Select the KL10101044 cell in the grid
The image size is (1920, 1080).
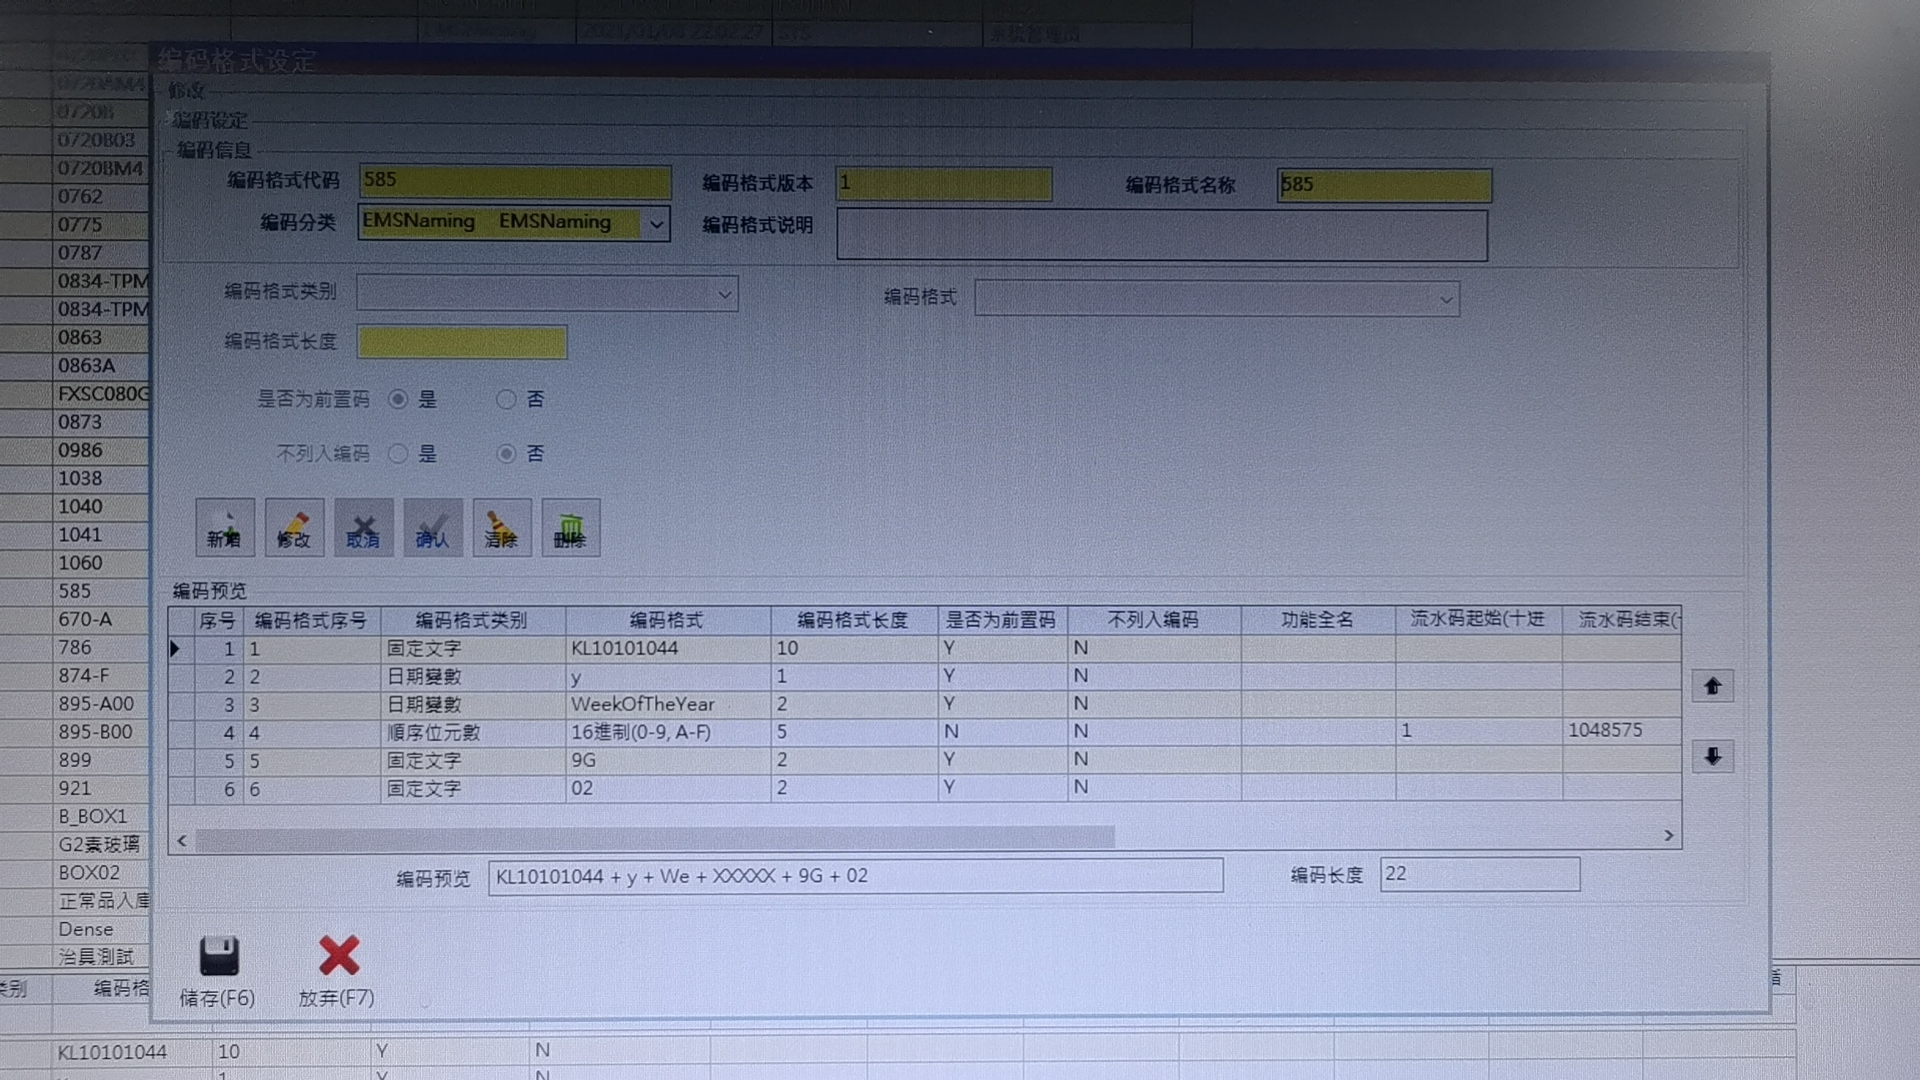(x=667, y=648)
